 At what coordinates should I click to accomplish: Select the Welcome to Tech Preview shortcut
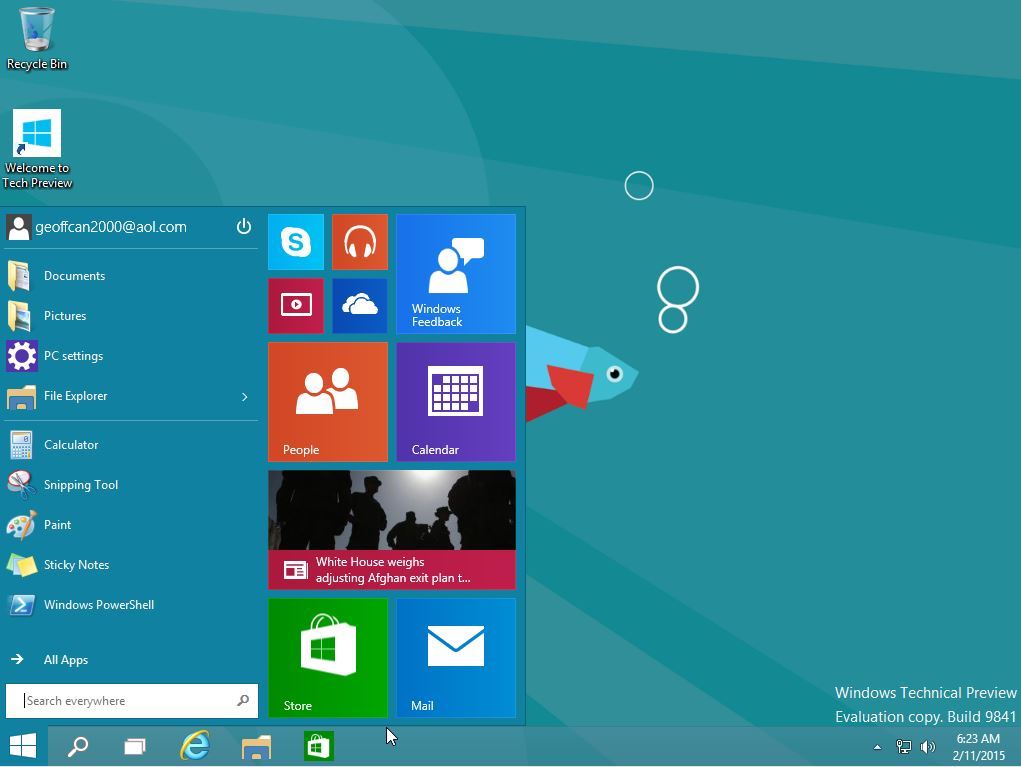[36, 149]
